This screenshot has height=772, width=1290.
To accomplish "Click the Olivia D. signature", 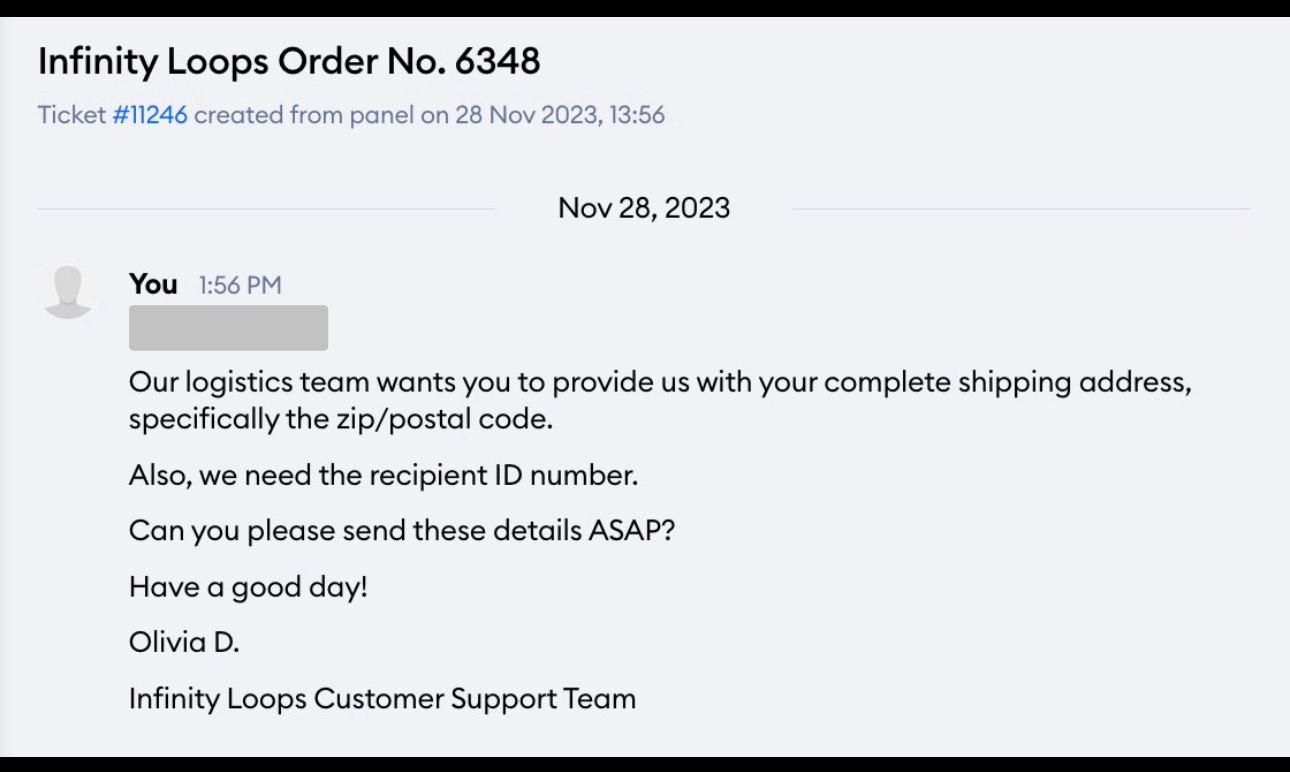I will click(184, 642).
